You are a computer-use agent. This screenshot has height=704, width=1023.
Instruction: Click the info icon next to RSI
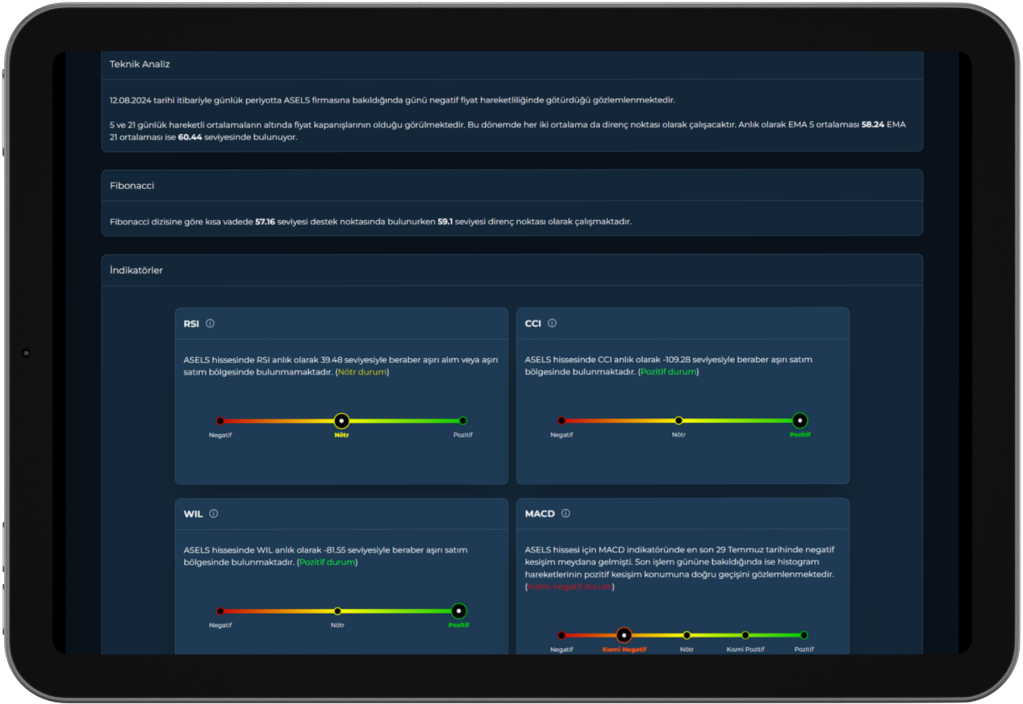pyautogui.click(x=210, y=323)
